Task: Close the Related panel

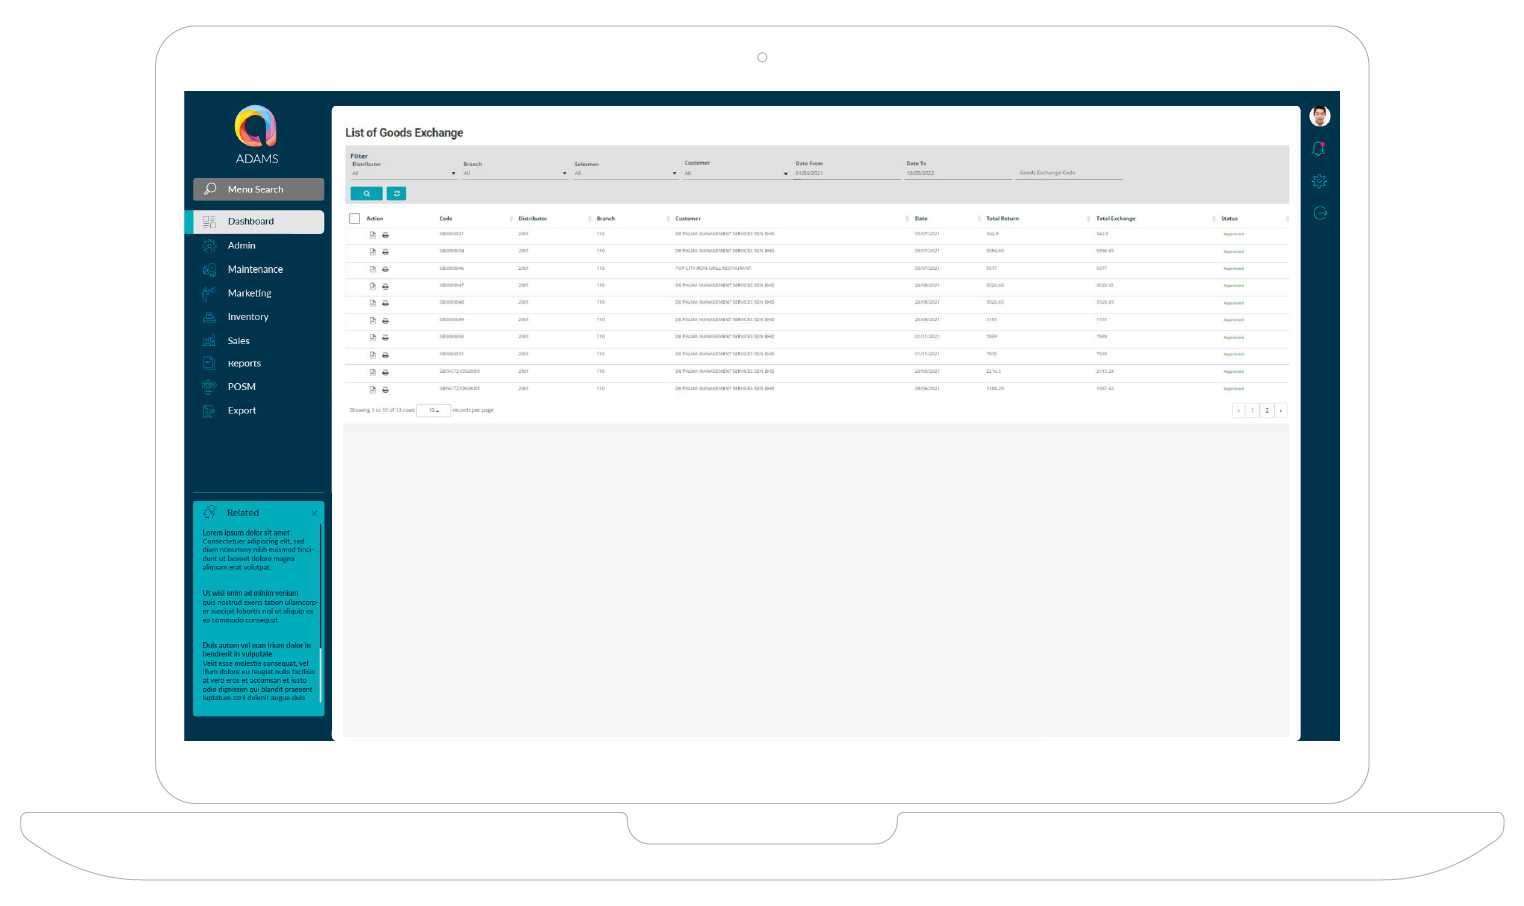Action: (314, 513)
